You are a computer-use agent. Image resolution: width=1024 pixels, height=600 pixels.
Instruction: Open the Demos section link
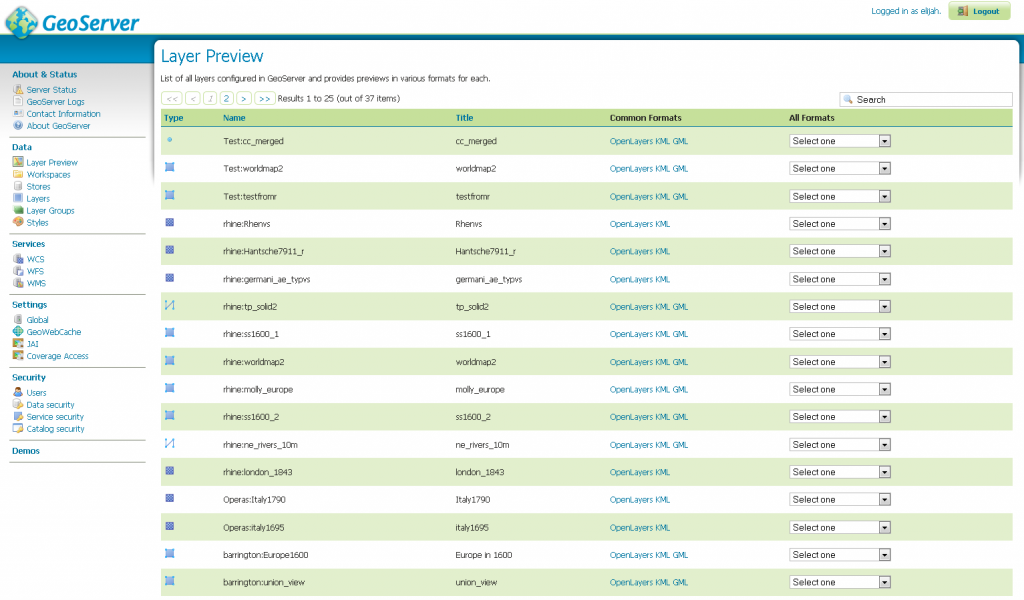pyautogui.click(x=26, y=451)
